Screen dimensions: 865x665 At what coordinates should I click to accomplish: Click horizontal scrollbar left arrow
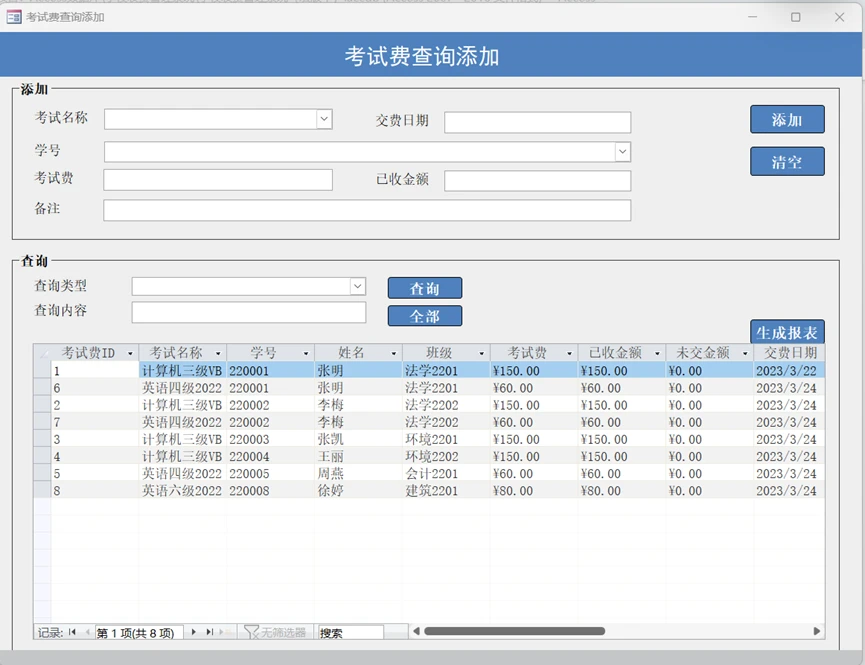click(417, 631)
